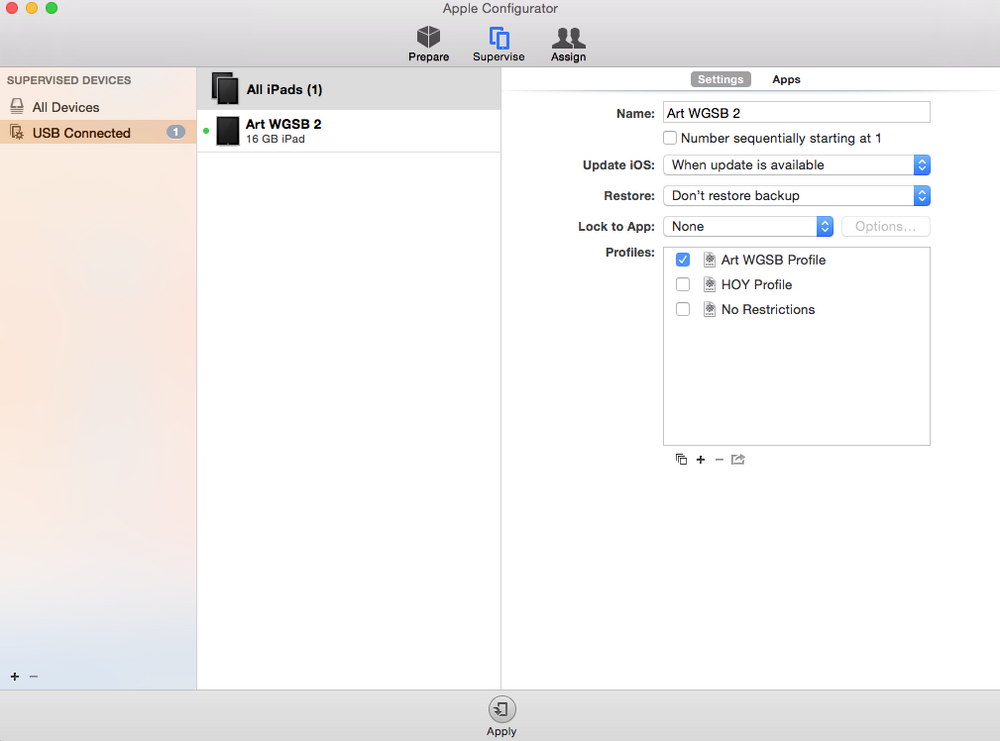Check the No Restrictions checkbox
The image size is (1000, 741).
[x=682, y=309]
